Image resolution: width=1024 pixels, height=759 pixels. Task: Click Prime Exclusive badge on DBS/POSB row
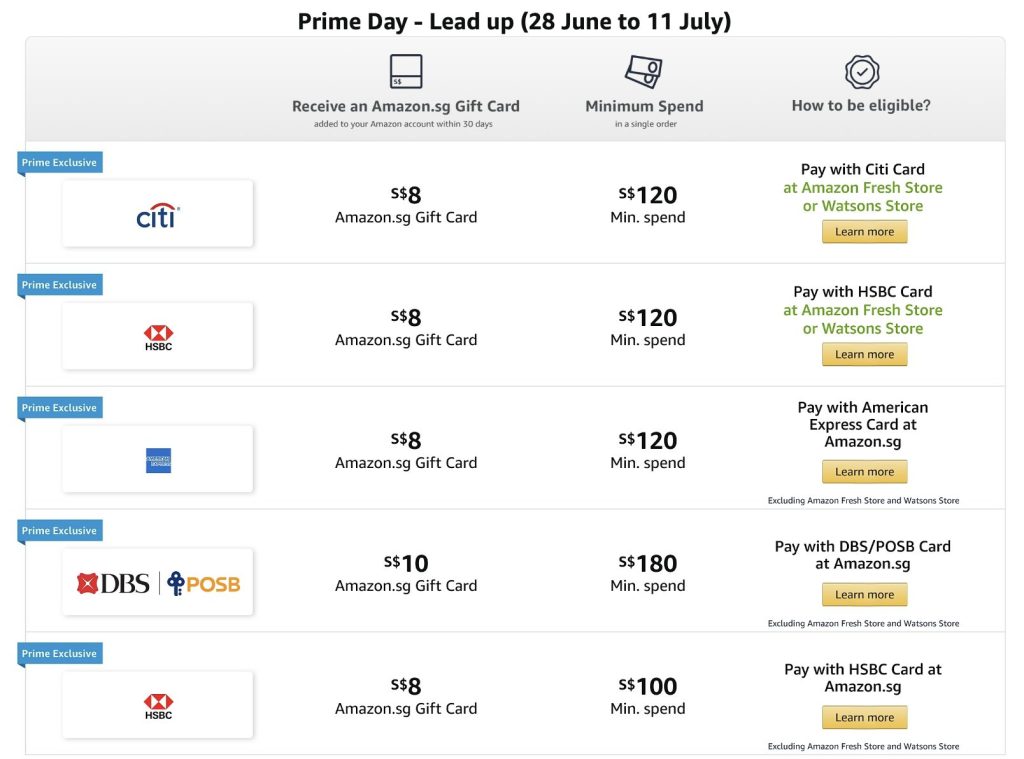[x=60, y=531]
